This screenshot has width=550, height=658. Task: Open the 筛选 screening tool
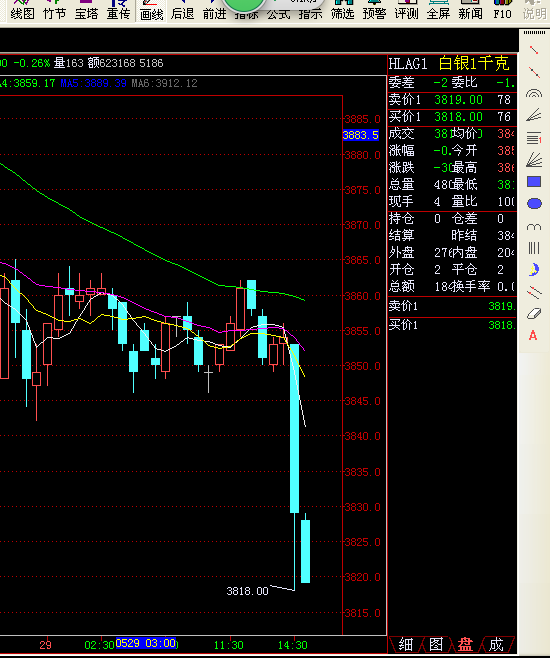pos(342,10)
